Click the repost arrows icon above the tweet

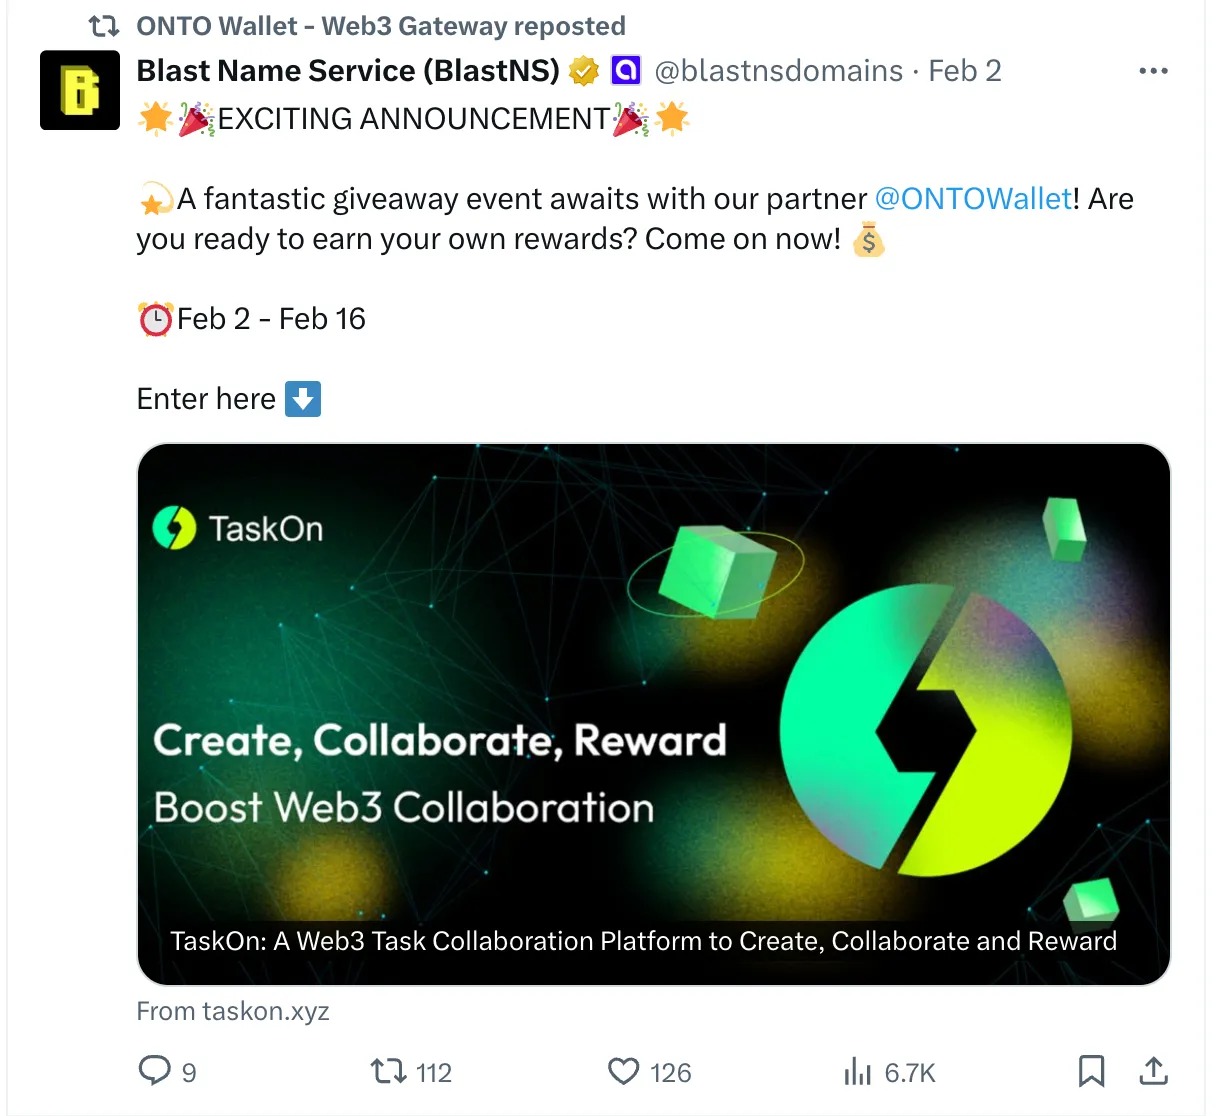pyautogui.click(x=104, y=26)
